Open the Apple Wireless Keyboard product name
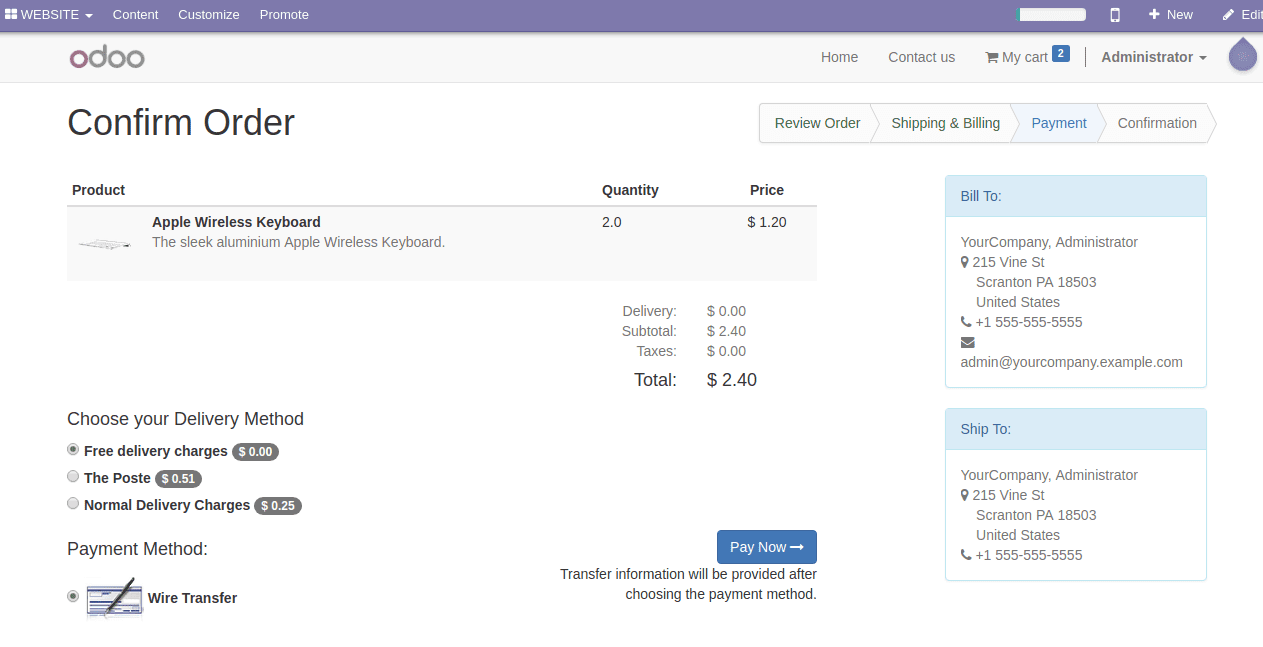This screenshot has width=1263, height=647. tap(236, 222)
